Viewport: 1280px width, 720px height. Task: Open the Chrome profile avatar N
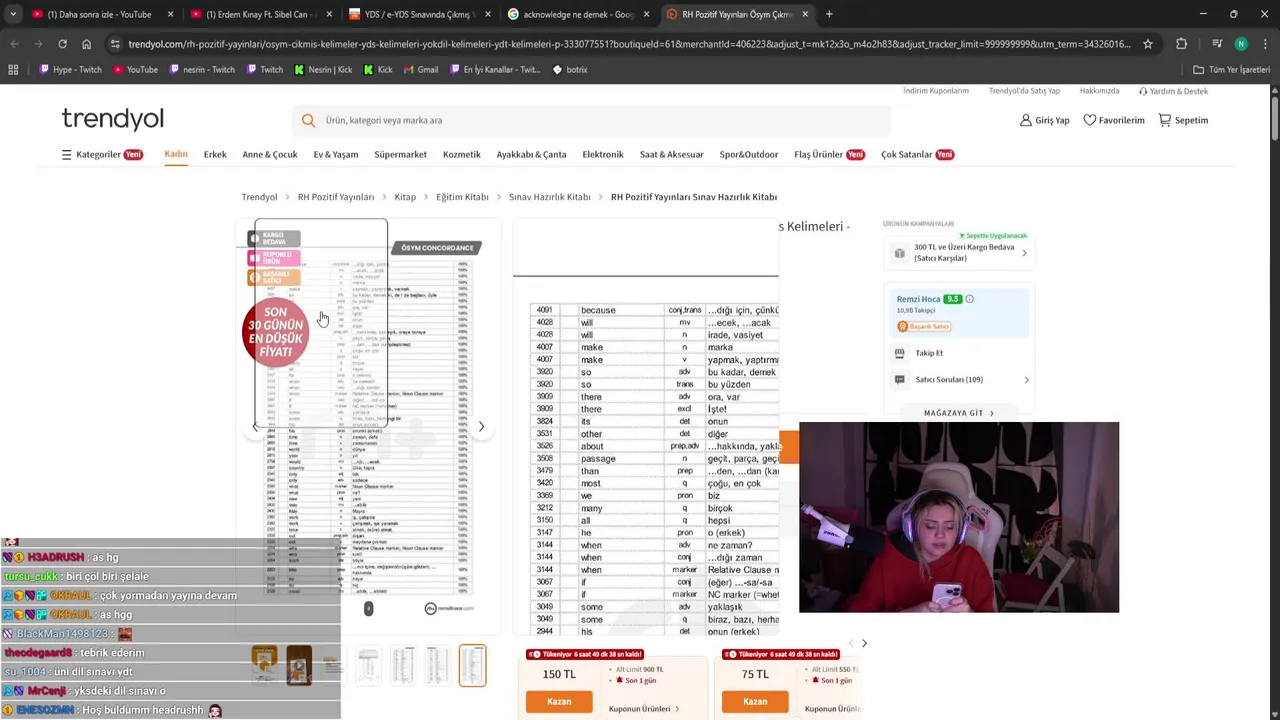pyautogui.click(x=1241, y=44)
